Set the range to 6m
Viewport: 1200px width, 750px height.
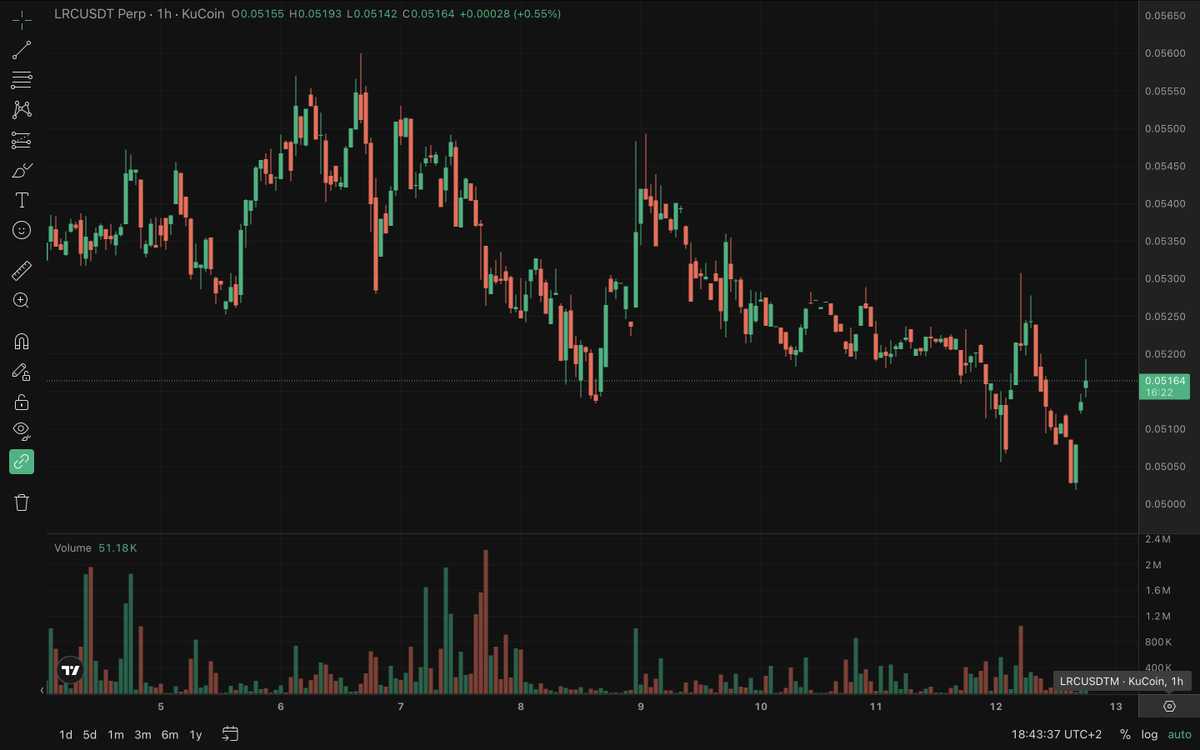[170, 734]
